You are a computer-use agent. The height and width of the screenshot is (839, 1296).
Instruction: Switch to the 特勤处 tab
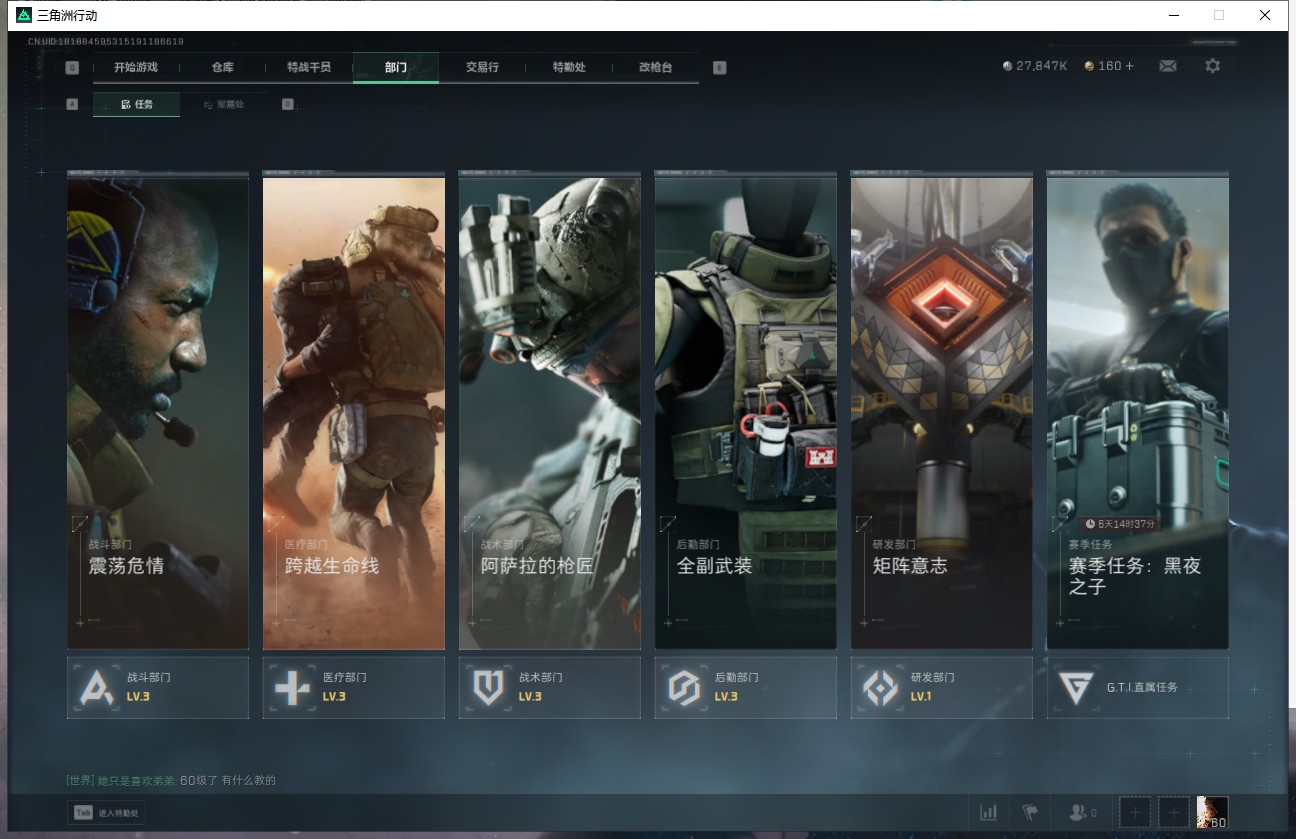[569, 67]
